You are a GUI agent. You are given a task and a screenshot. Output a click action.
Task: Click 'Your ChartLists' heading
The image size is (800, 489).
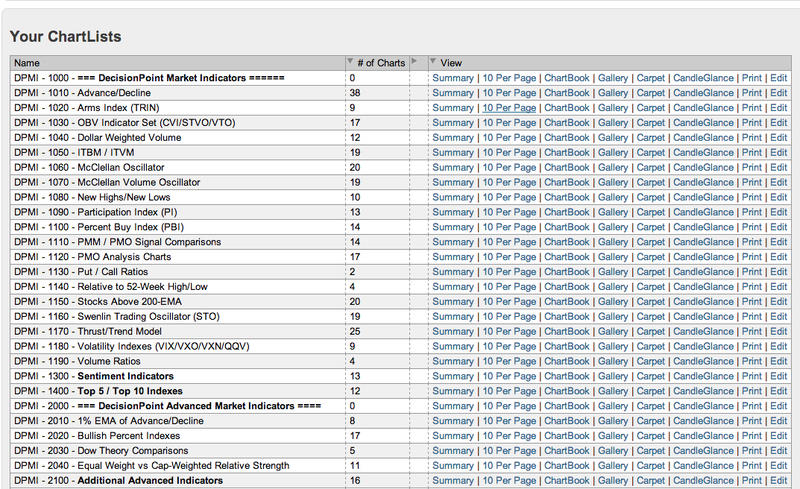click(65, 37)
